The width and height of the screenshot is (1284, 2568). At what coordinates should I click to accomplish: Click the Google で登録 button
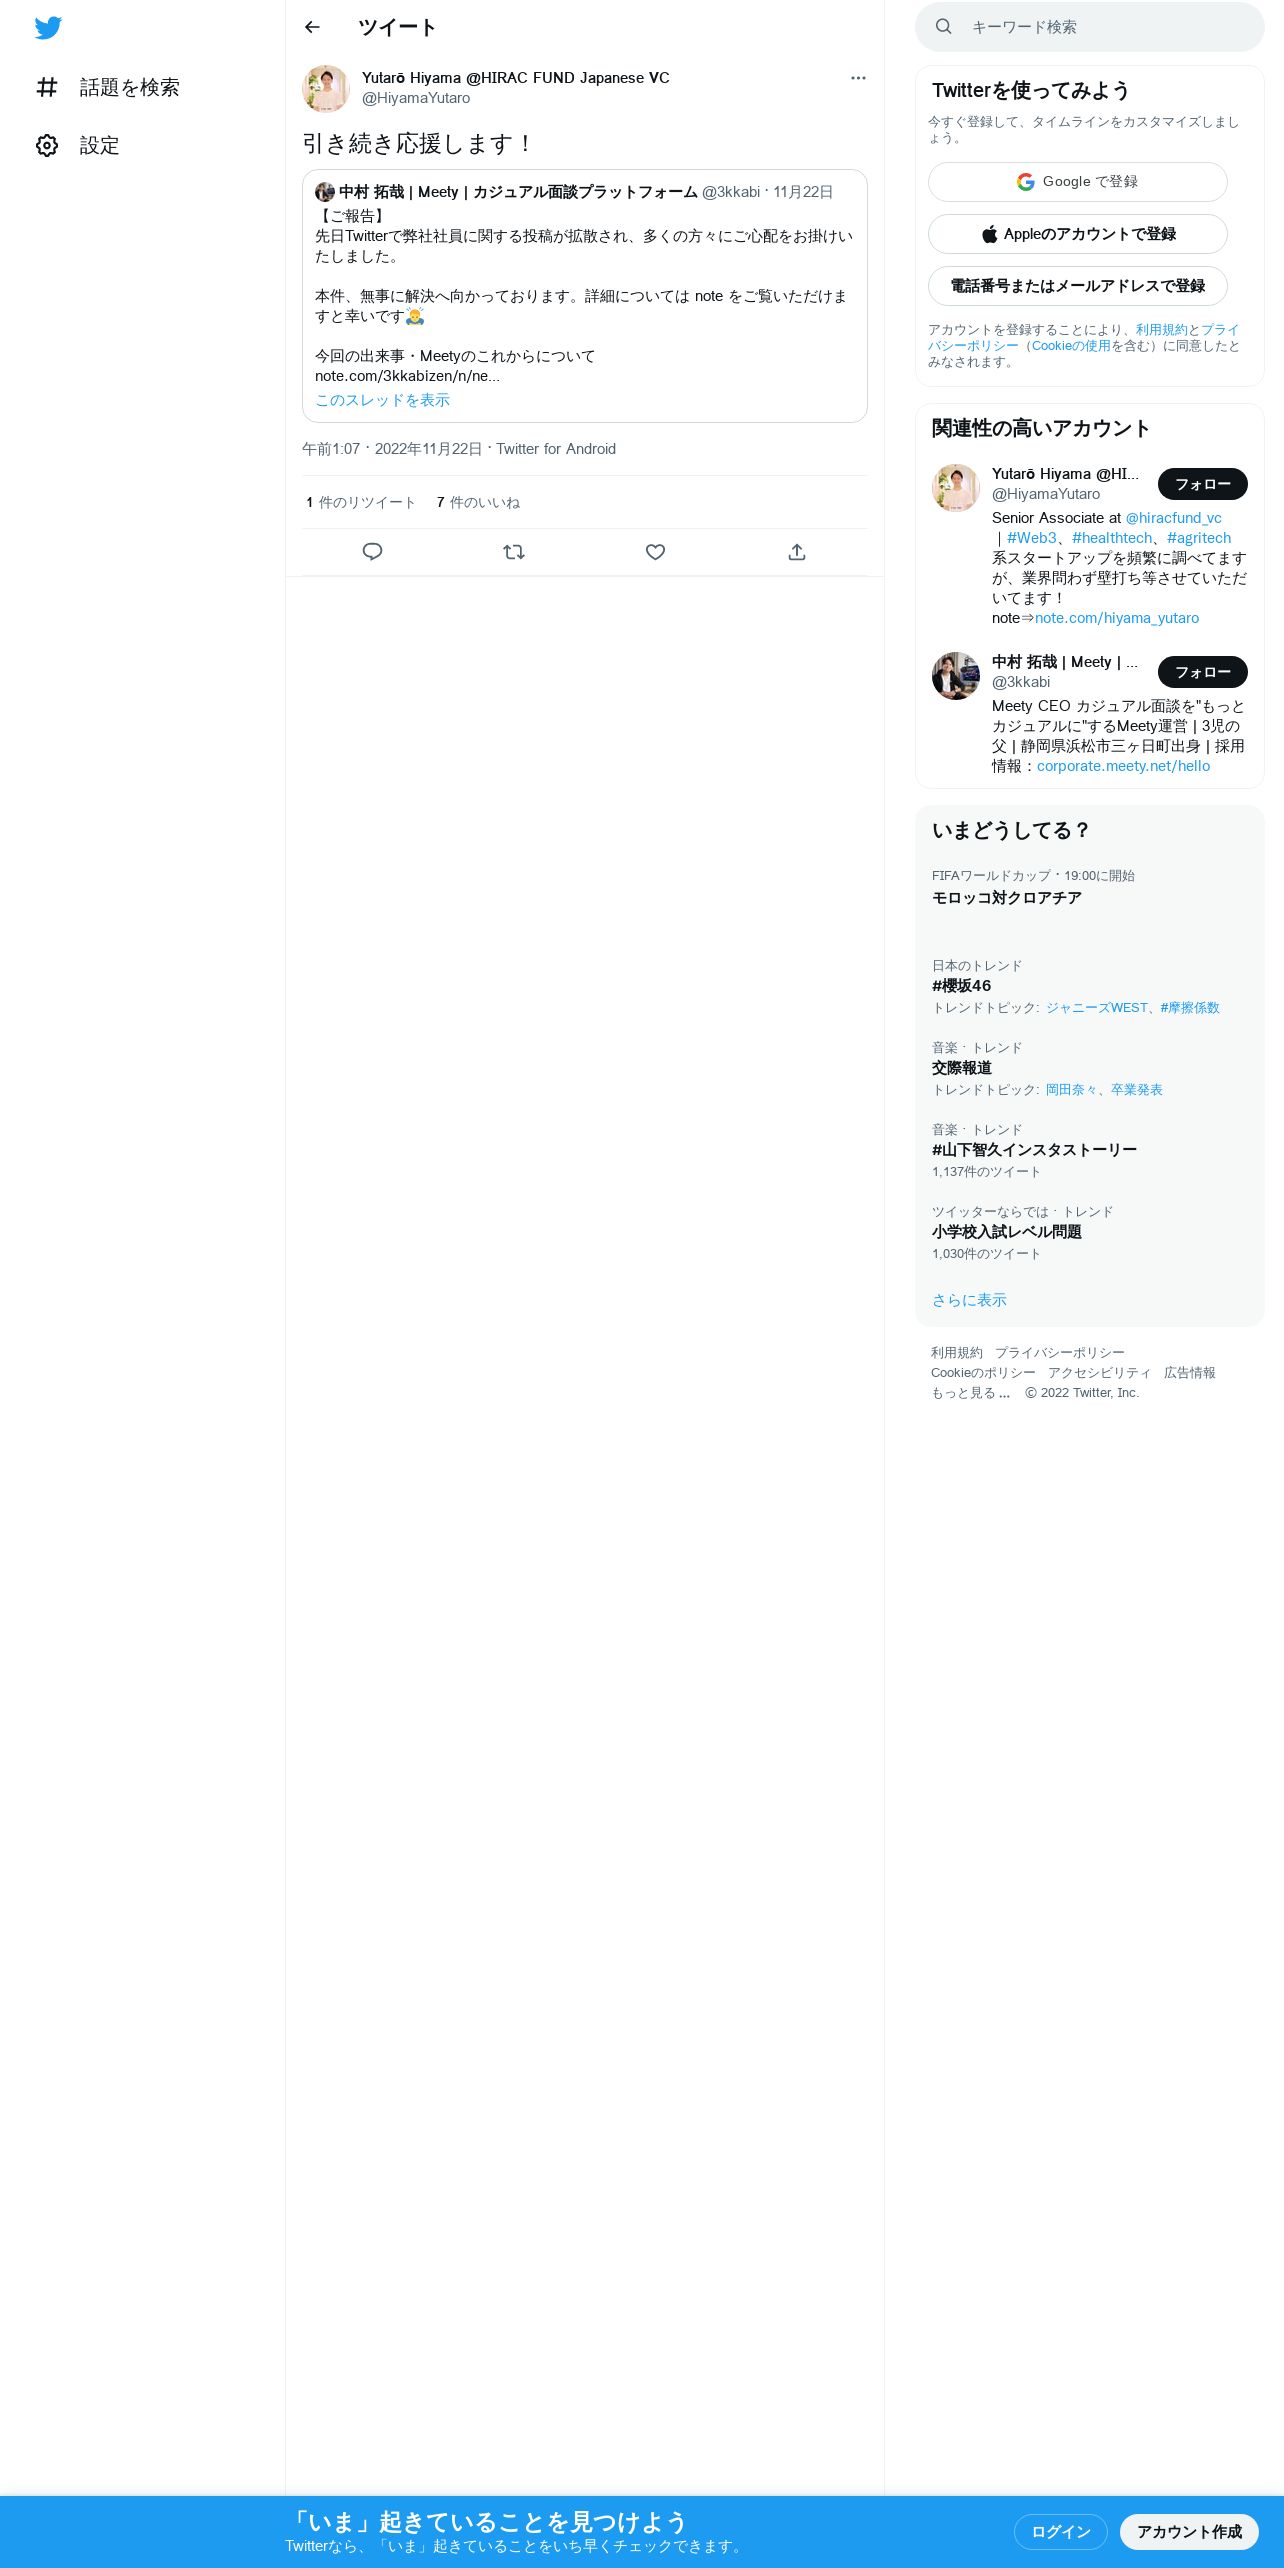coord(1078,182)
